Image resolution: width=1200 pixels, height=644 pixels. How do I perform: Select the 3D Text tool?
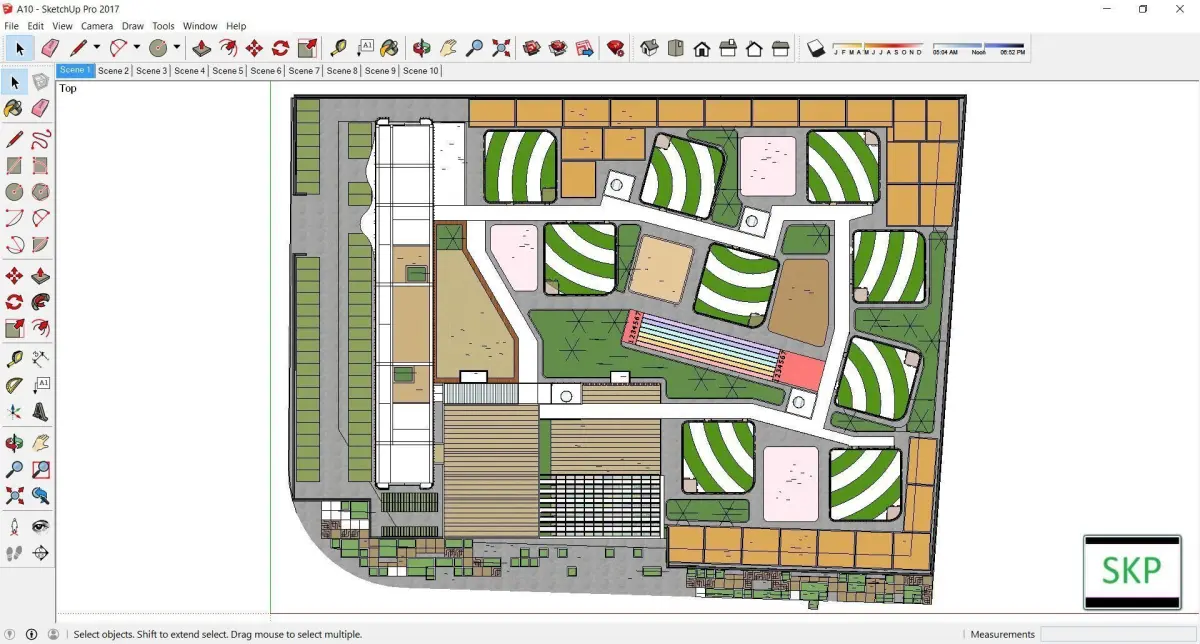[40, 411]
